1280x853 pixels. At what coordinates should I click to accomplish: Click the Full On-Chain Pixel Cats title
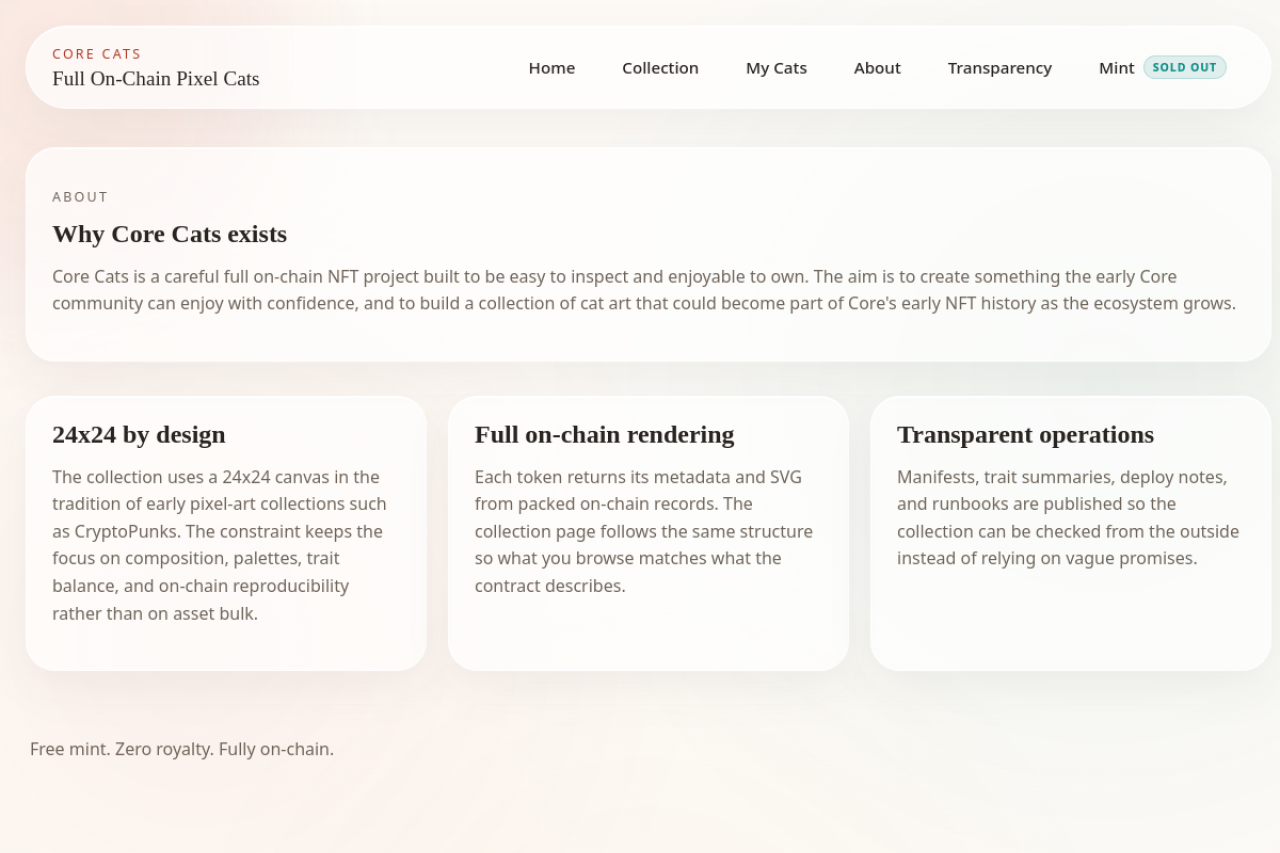156,79
